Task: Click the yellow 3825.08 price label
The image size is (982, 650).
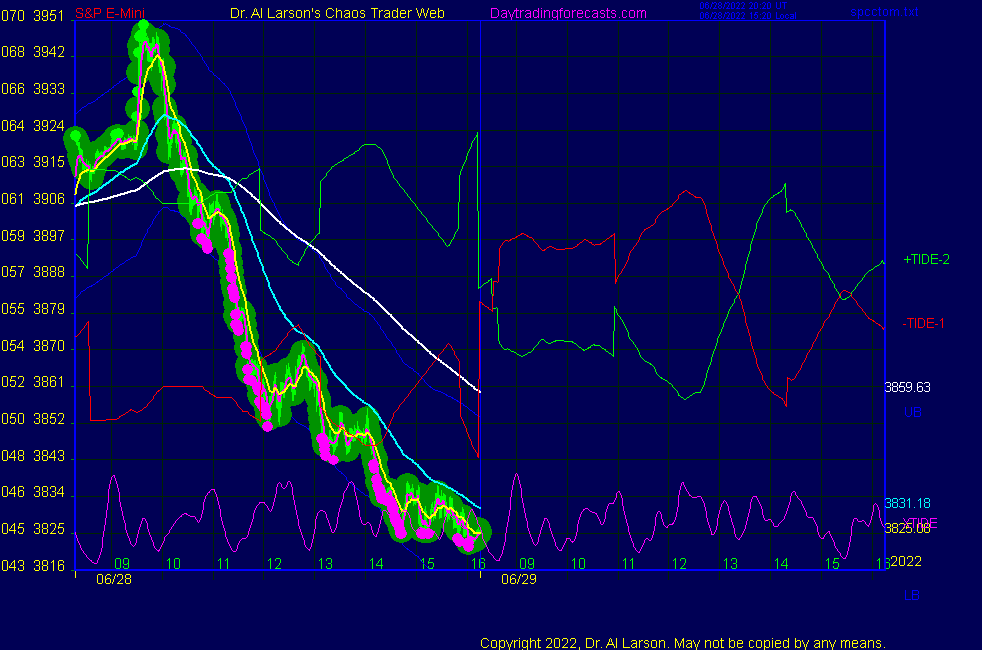Action: pos(905,528)
